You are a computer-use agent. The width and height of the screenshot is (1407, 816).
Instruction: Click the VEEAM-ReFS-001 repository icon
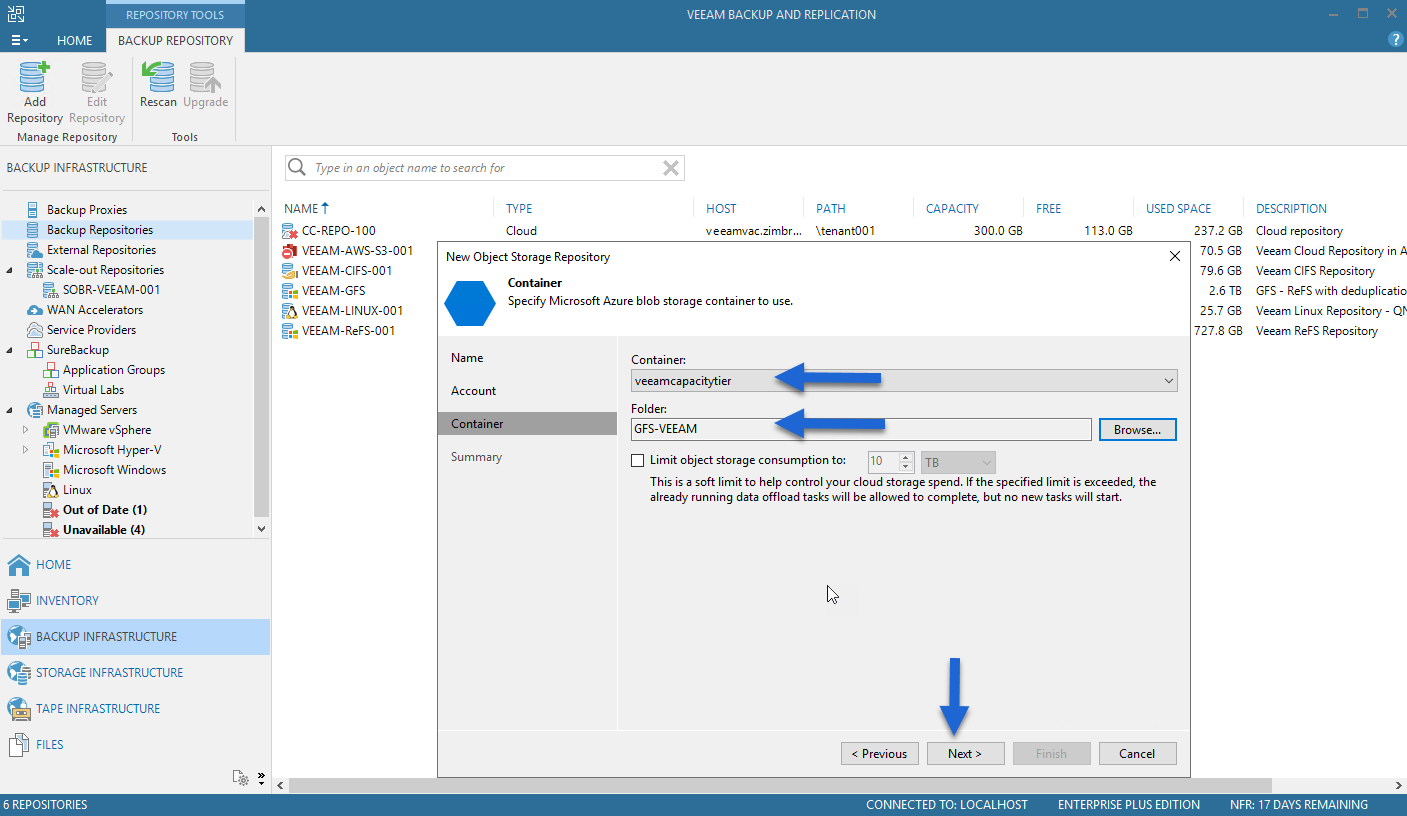click(x=290, y=331)
